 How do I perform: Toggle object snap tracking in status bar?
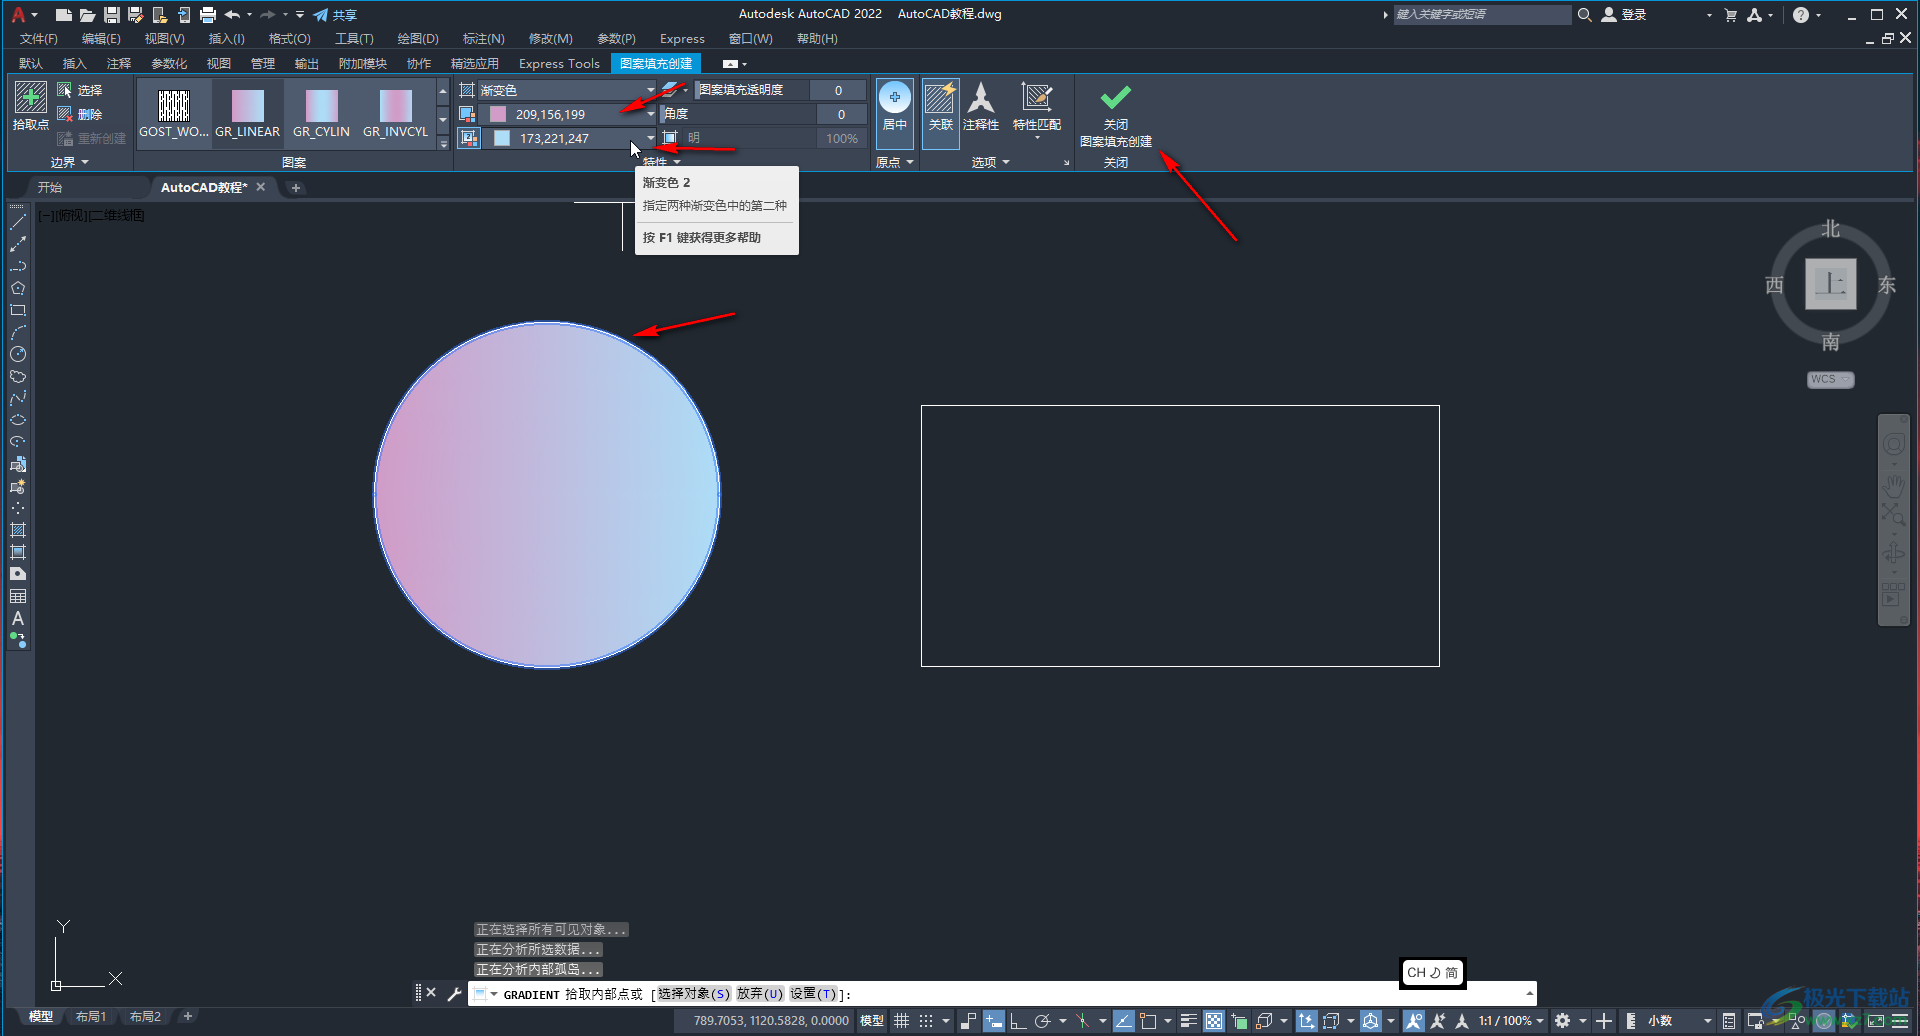(x=1124, y=1021)
